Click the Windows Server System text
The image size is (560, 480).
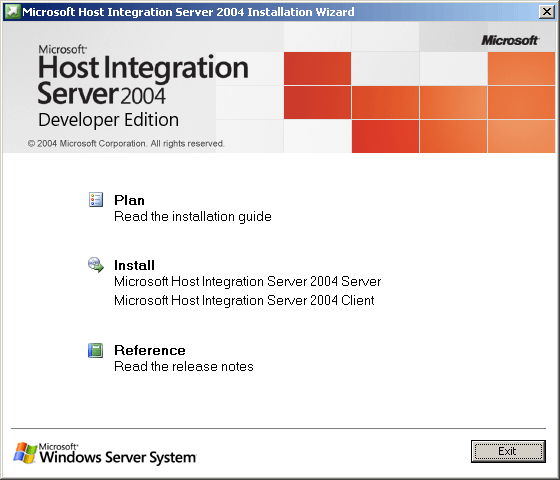tap(118, 457)
